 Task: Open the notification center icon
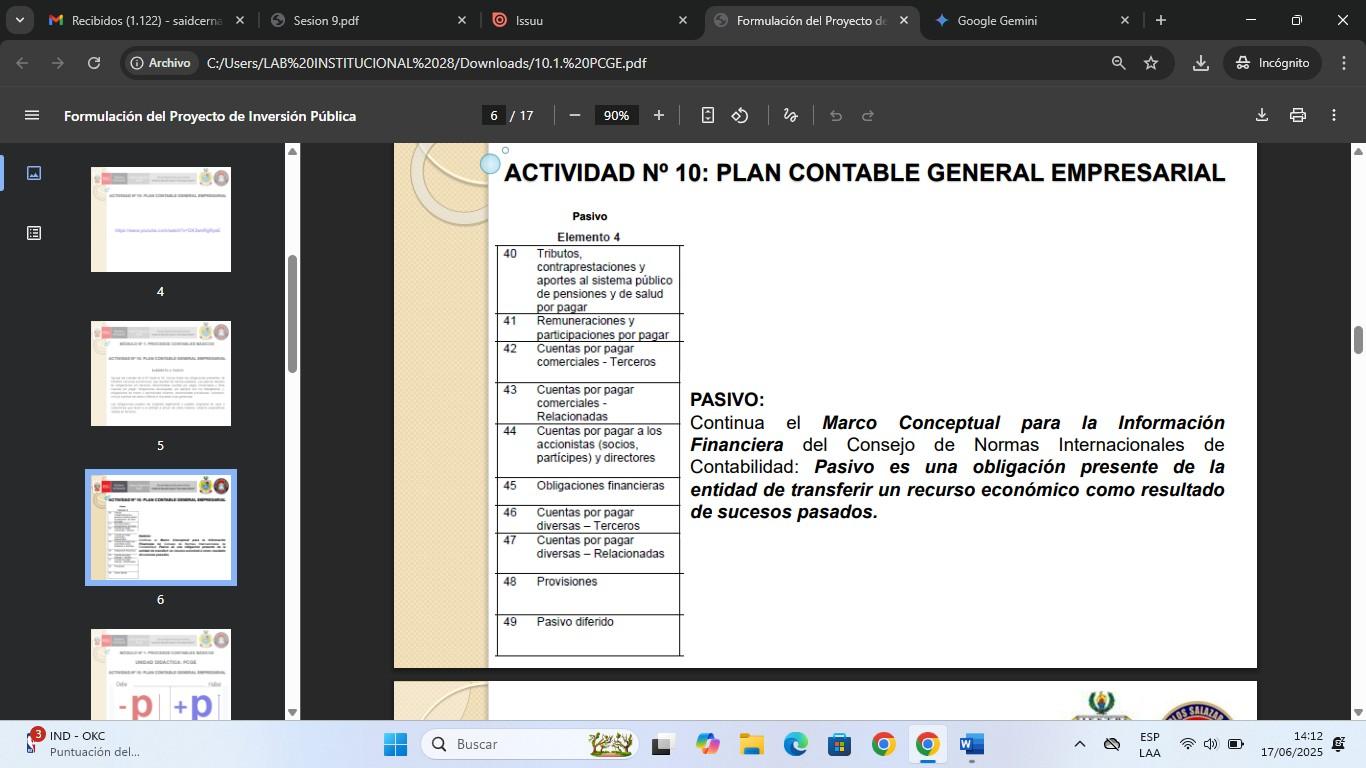pos(1339,744)
